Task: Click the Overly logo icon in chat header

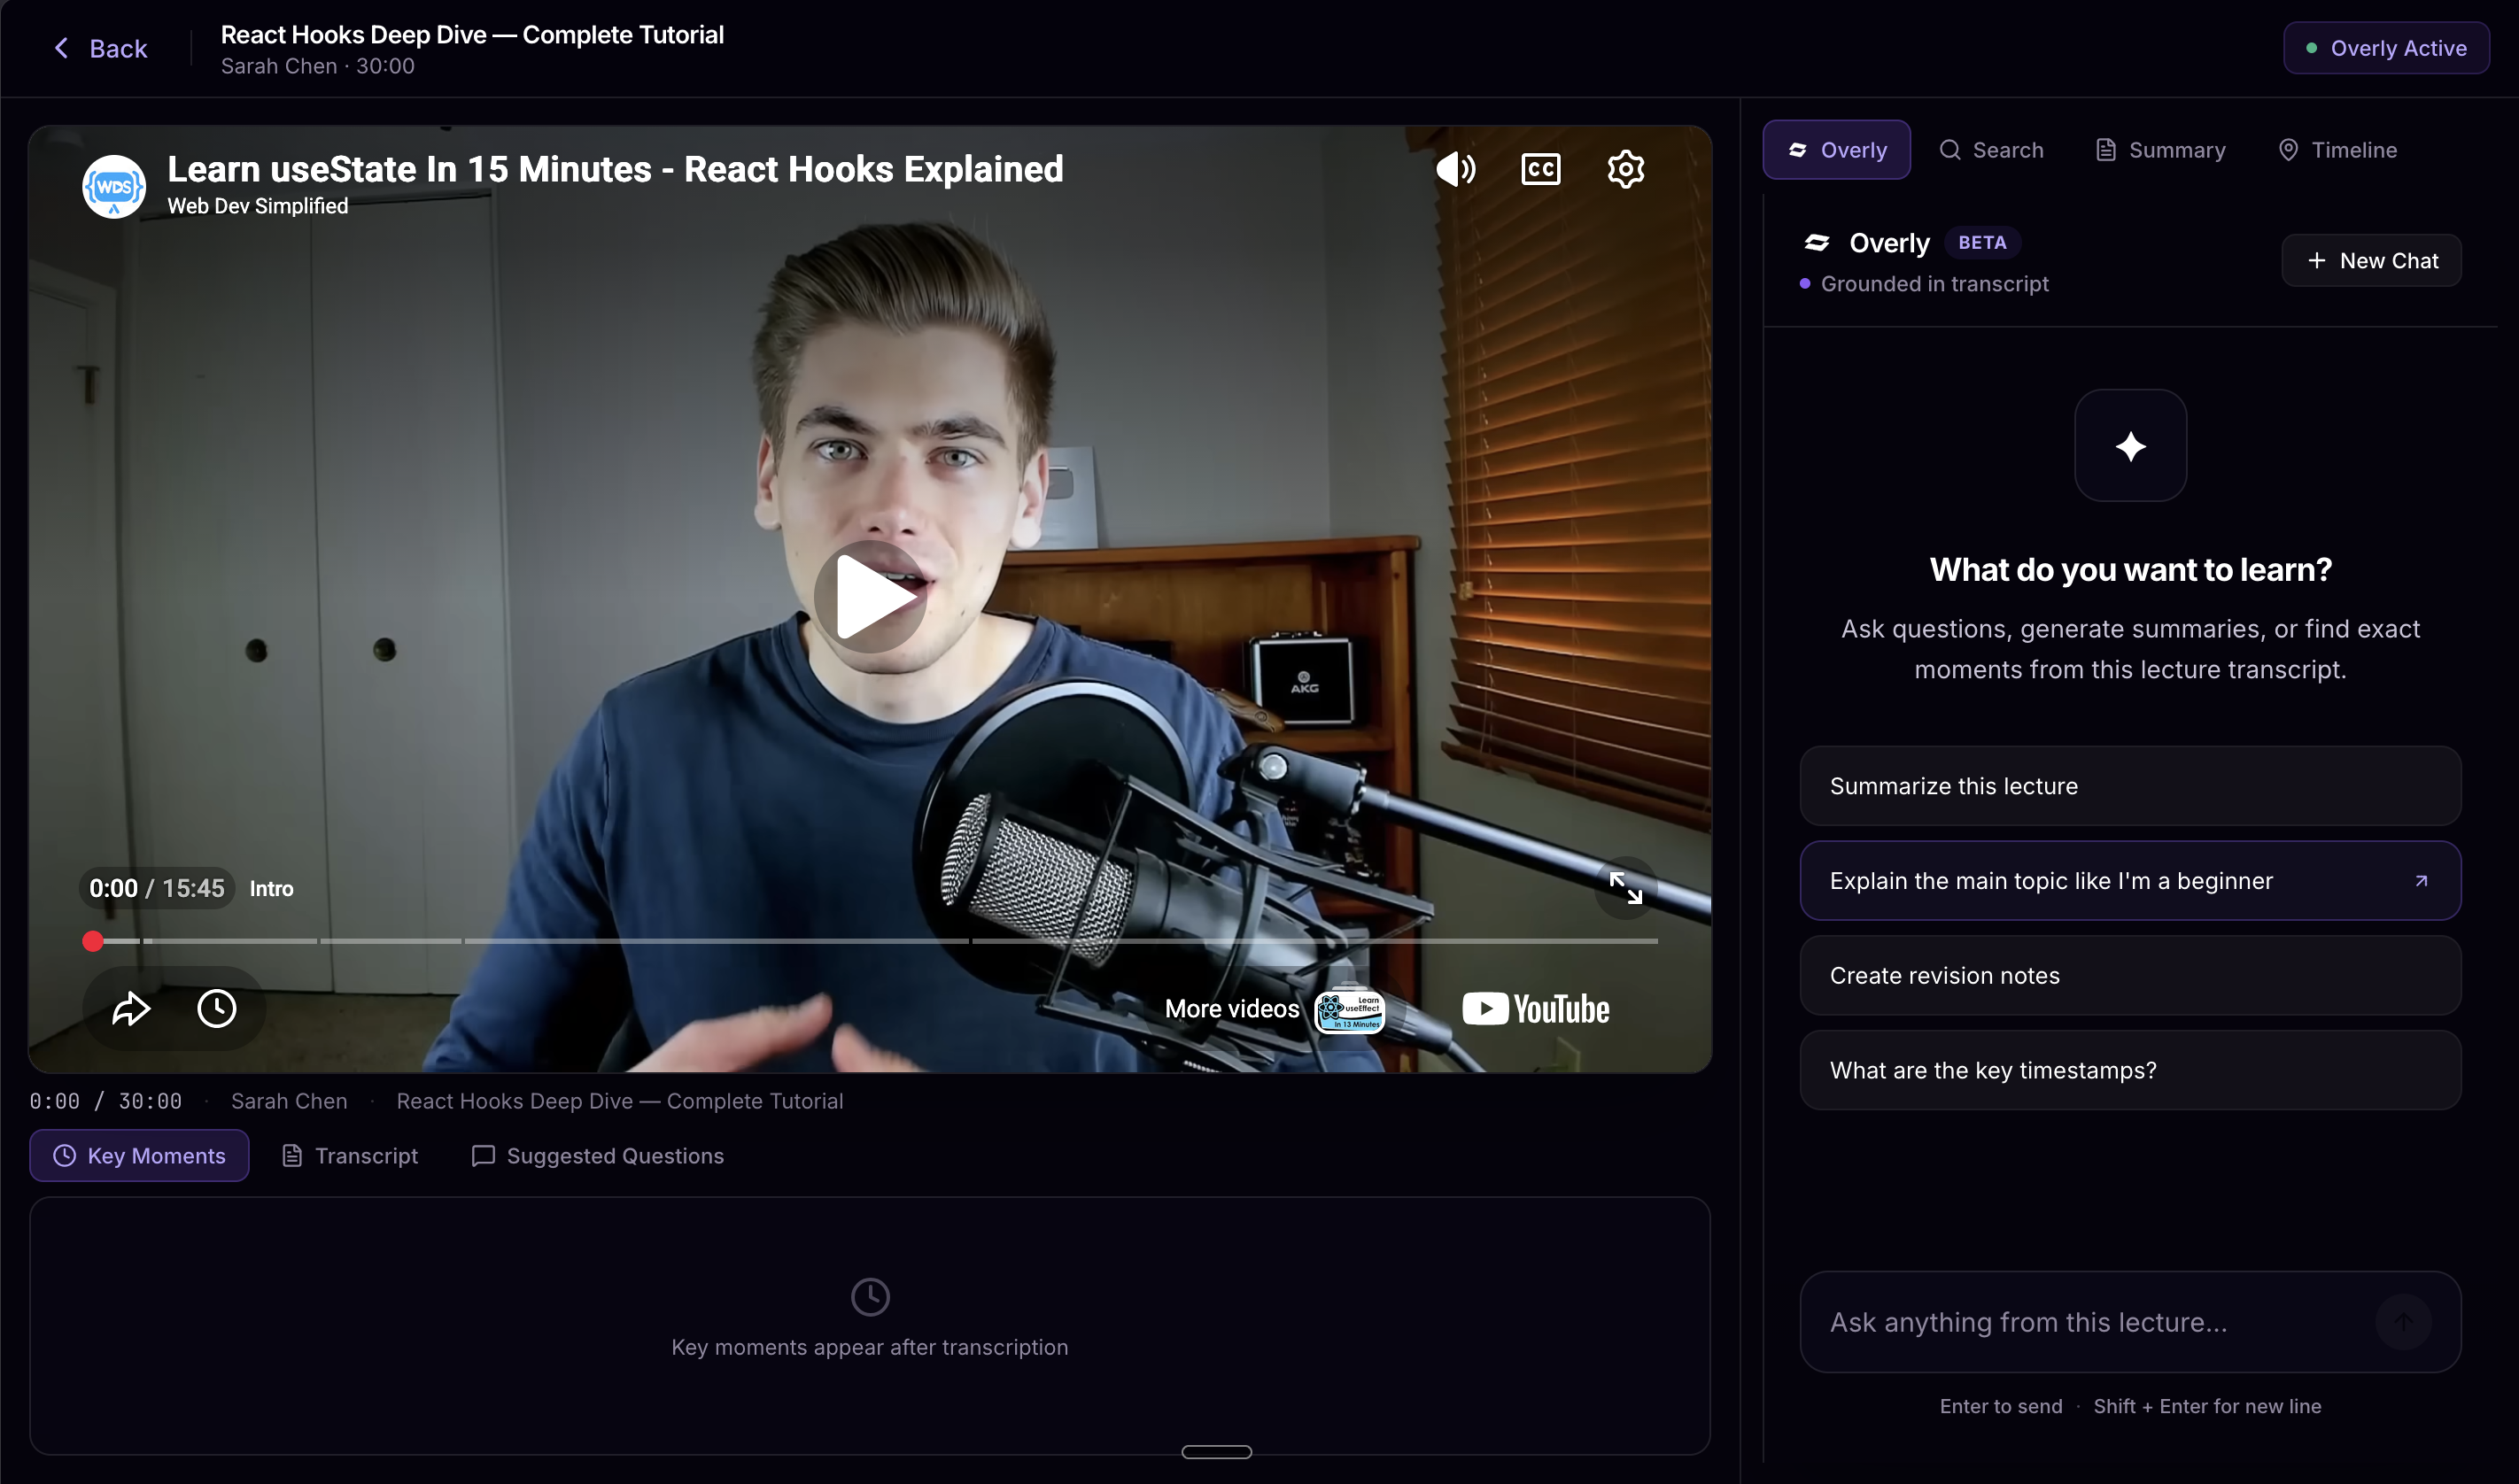Action: coord(1816,243)
